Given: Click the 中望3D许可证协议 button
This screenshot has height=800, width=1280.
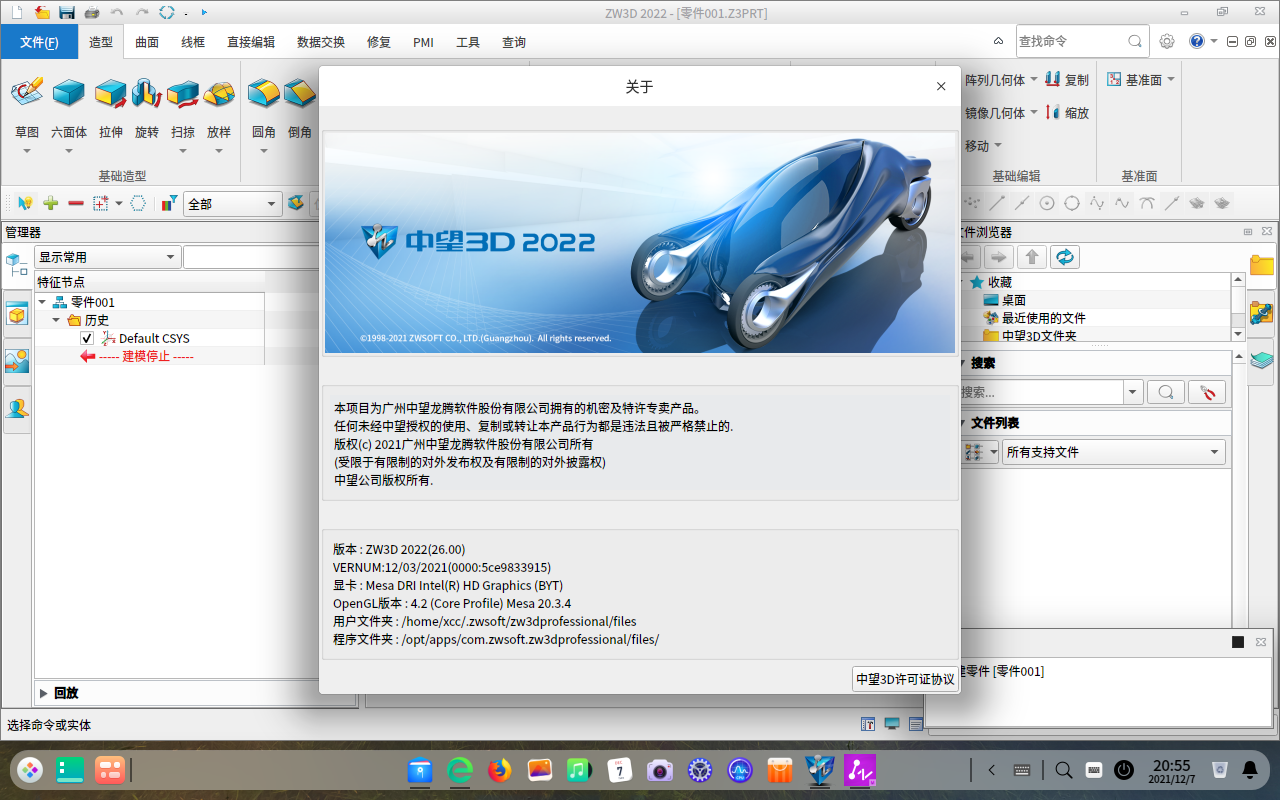Looking at the screenshot, I should point(904,678).
